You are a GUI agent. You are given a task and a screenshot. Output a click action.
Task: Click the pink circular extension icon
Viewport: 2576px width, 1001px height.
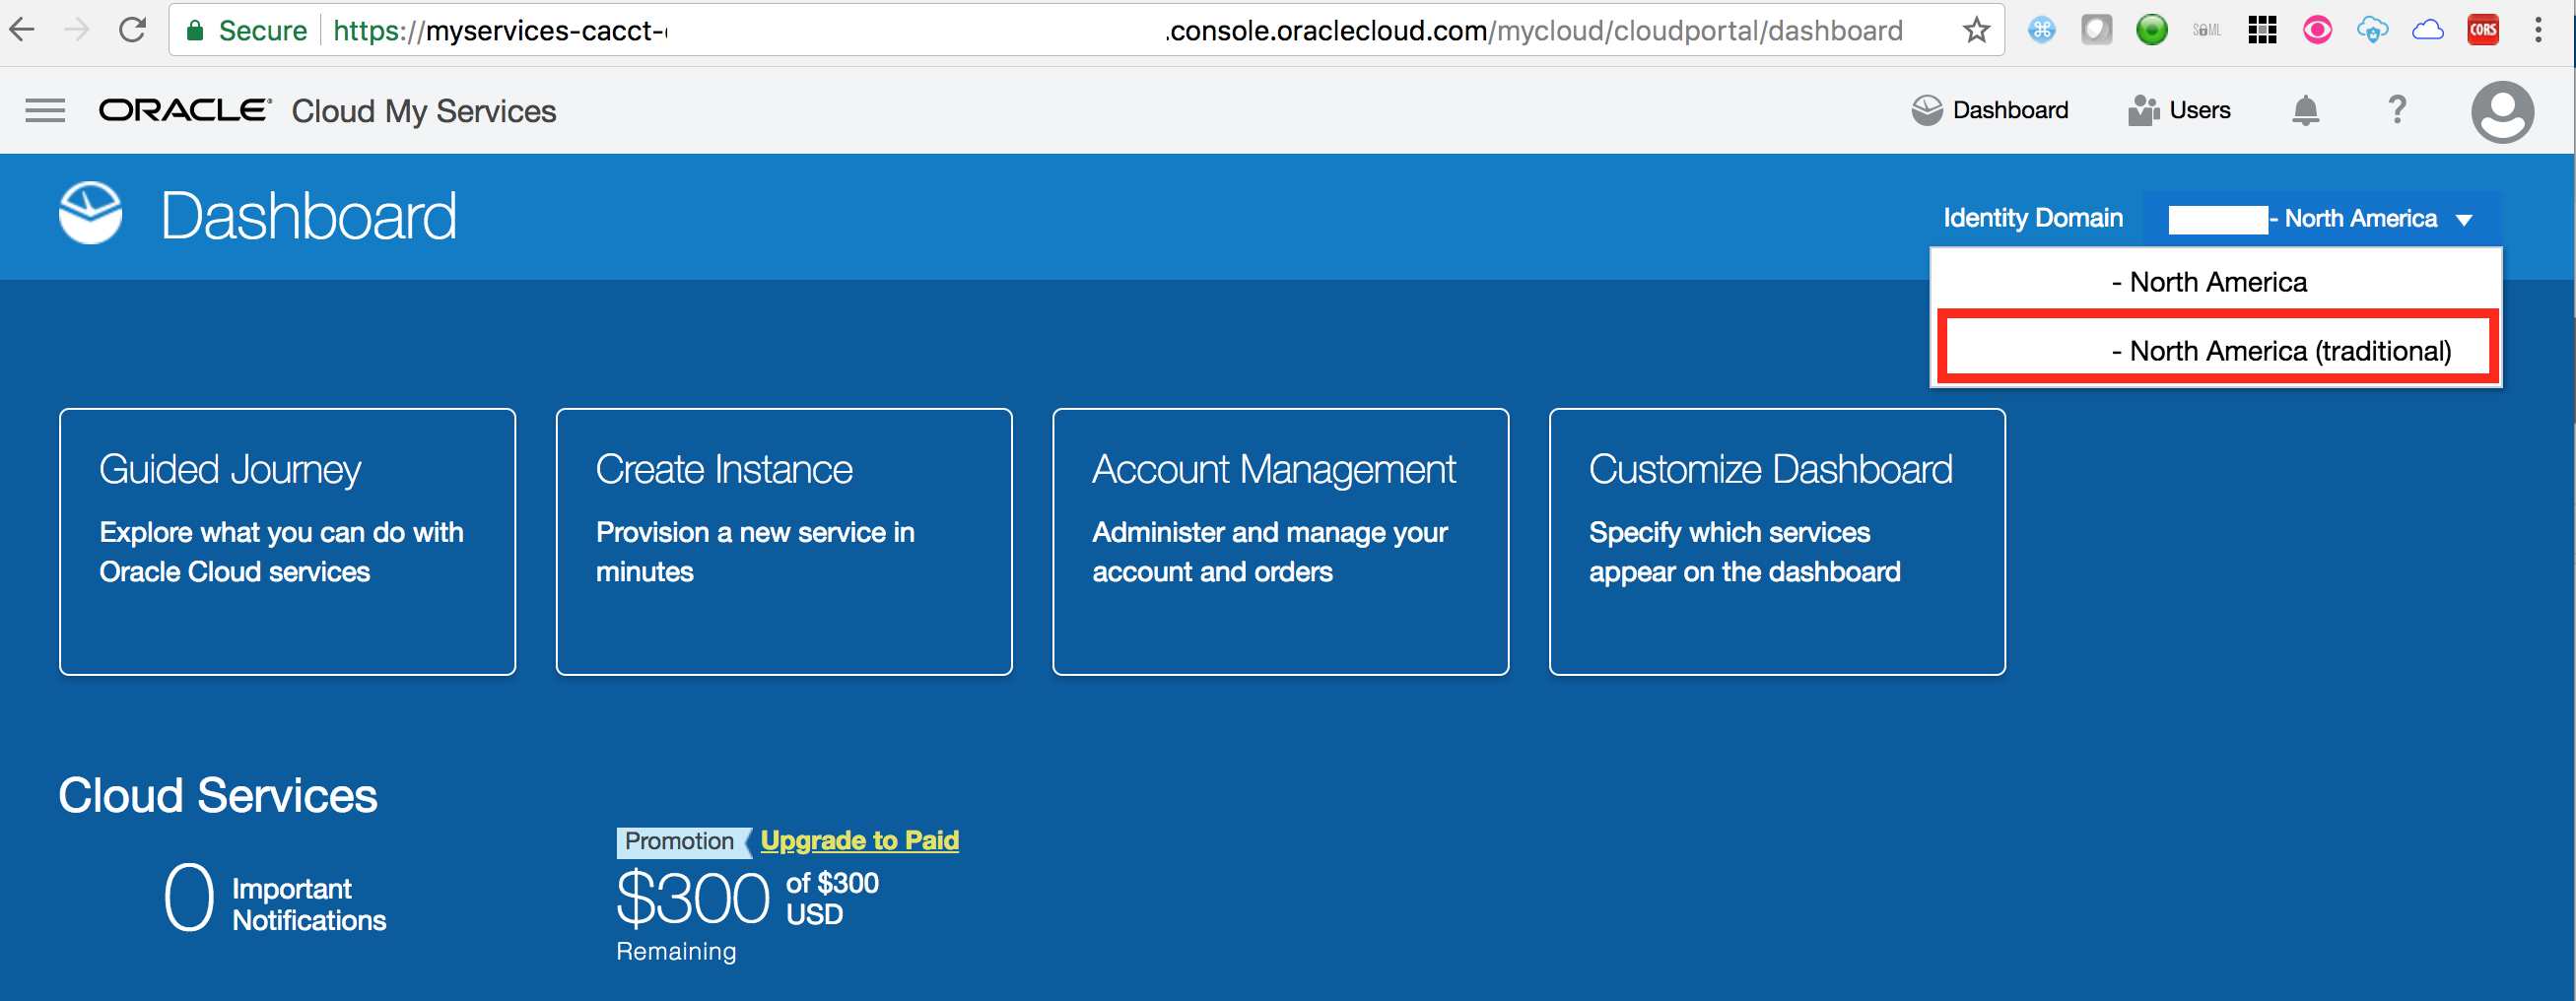2317,30
